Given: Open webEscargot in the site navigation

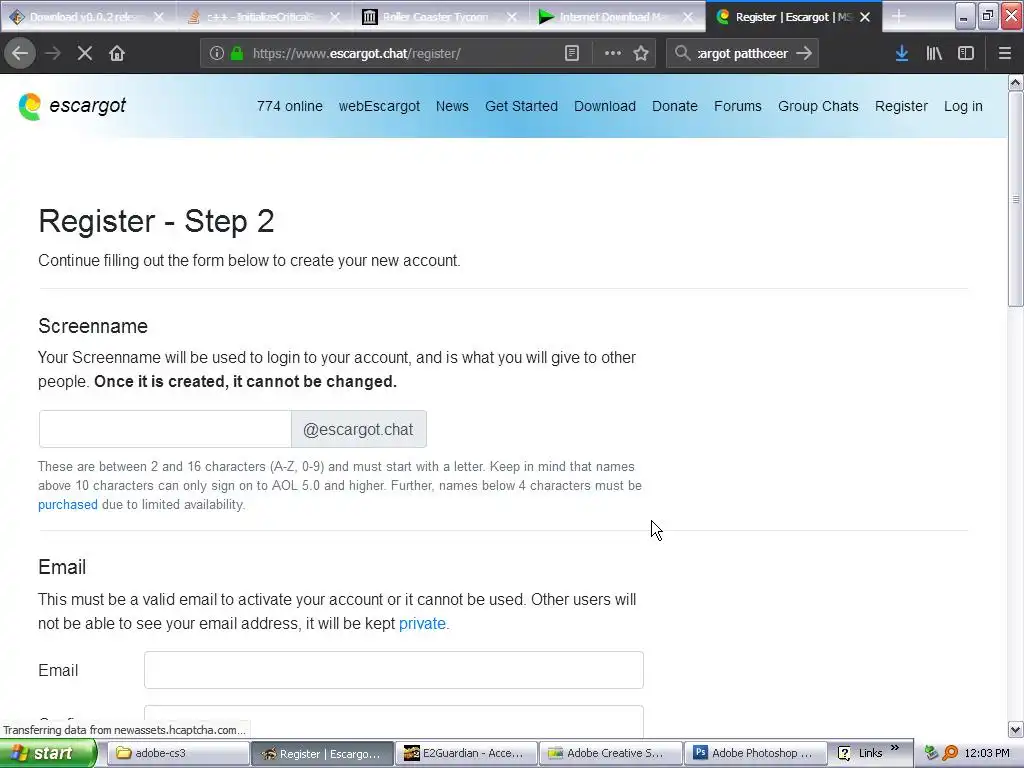Looking at the screenshot, I should pos(379,106).
